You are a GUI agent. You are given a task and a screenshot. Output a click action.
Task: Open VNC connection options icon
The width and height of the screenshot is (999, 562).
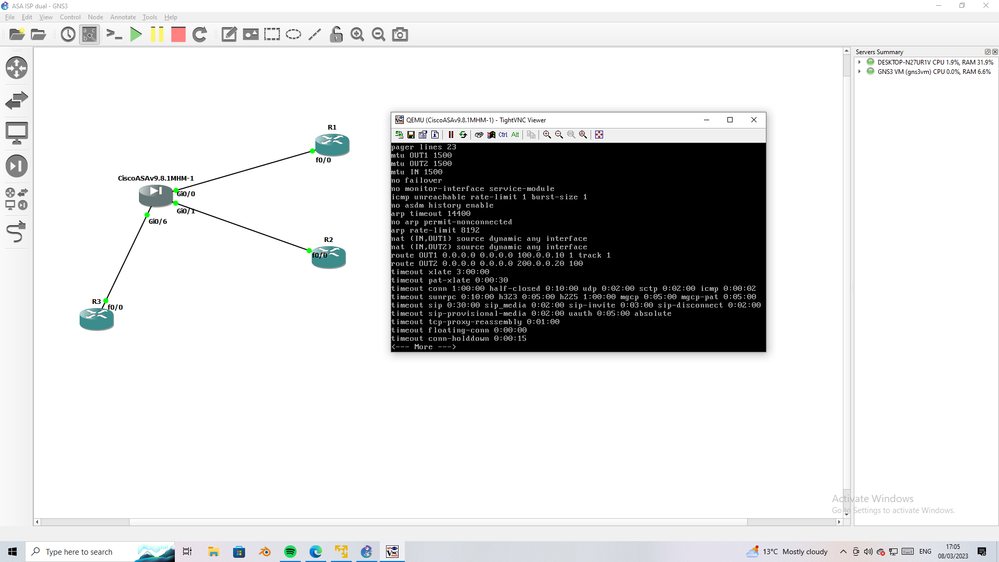pos(423,134)
